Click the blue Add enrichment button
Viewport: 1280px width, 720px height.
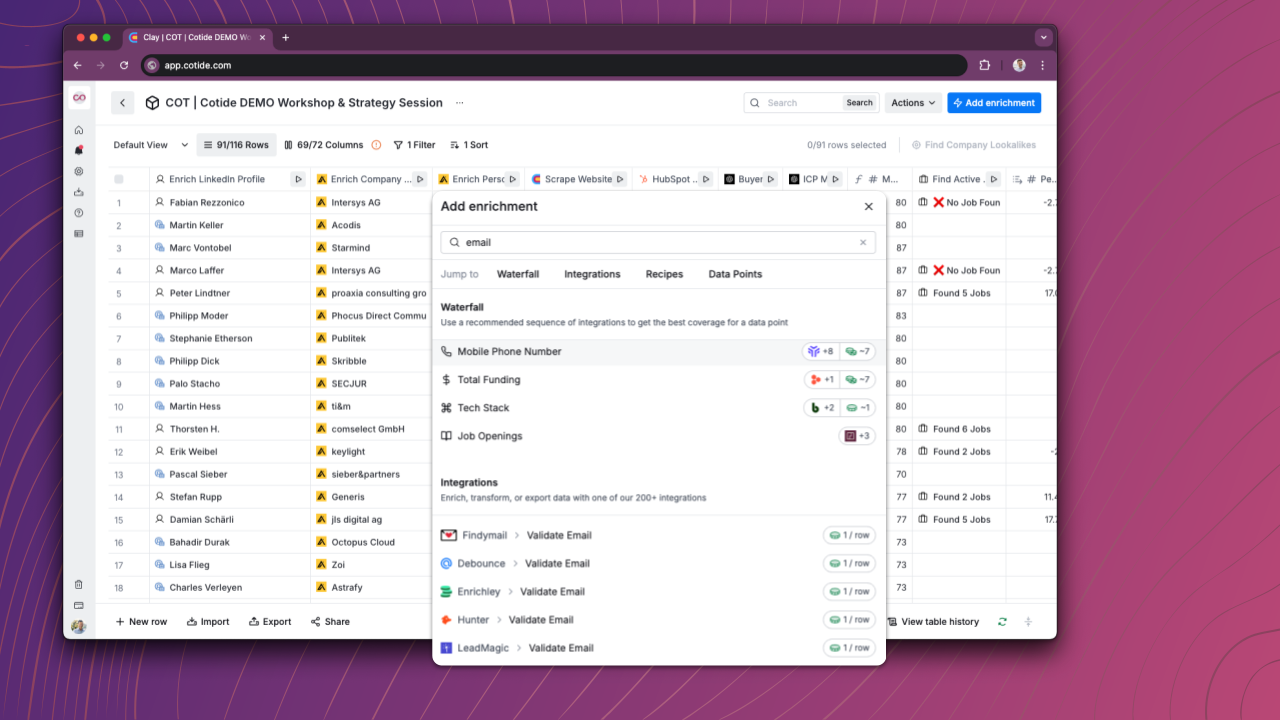point(994,103)
